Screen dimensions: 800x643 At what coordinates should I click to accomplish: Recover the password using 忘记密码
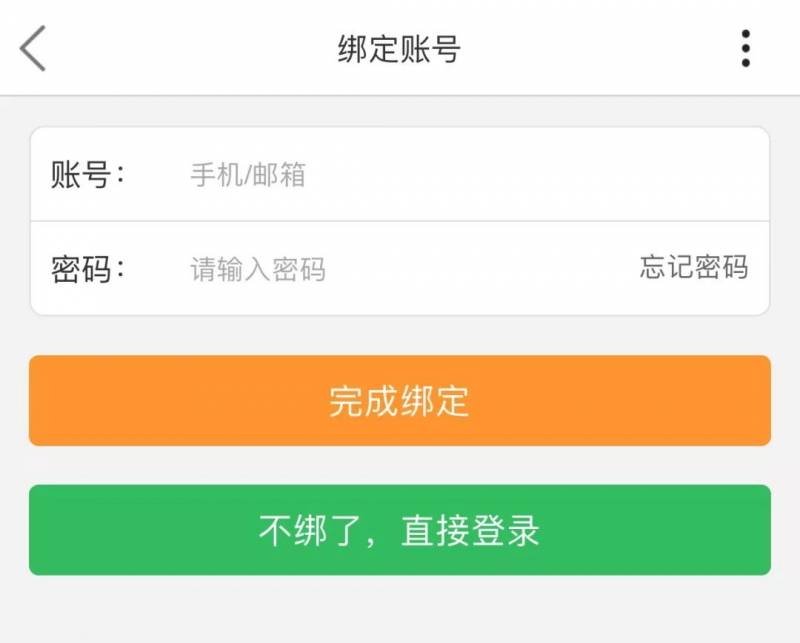point(693,267)
